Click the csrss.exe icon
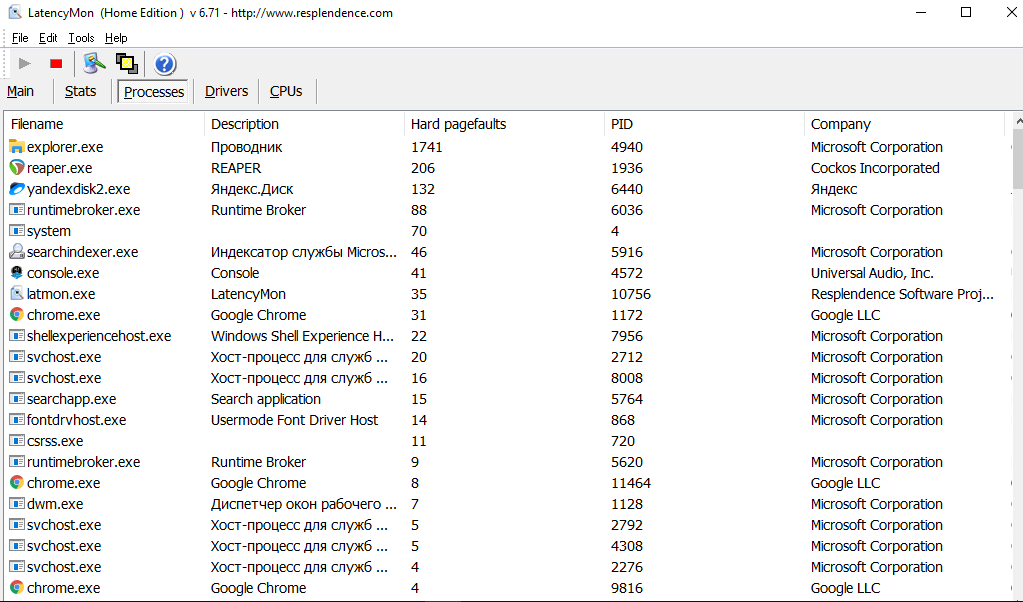Screen dimensions: 1023x602 pyautogui.click(x=17, y=441)
